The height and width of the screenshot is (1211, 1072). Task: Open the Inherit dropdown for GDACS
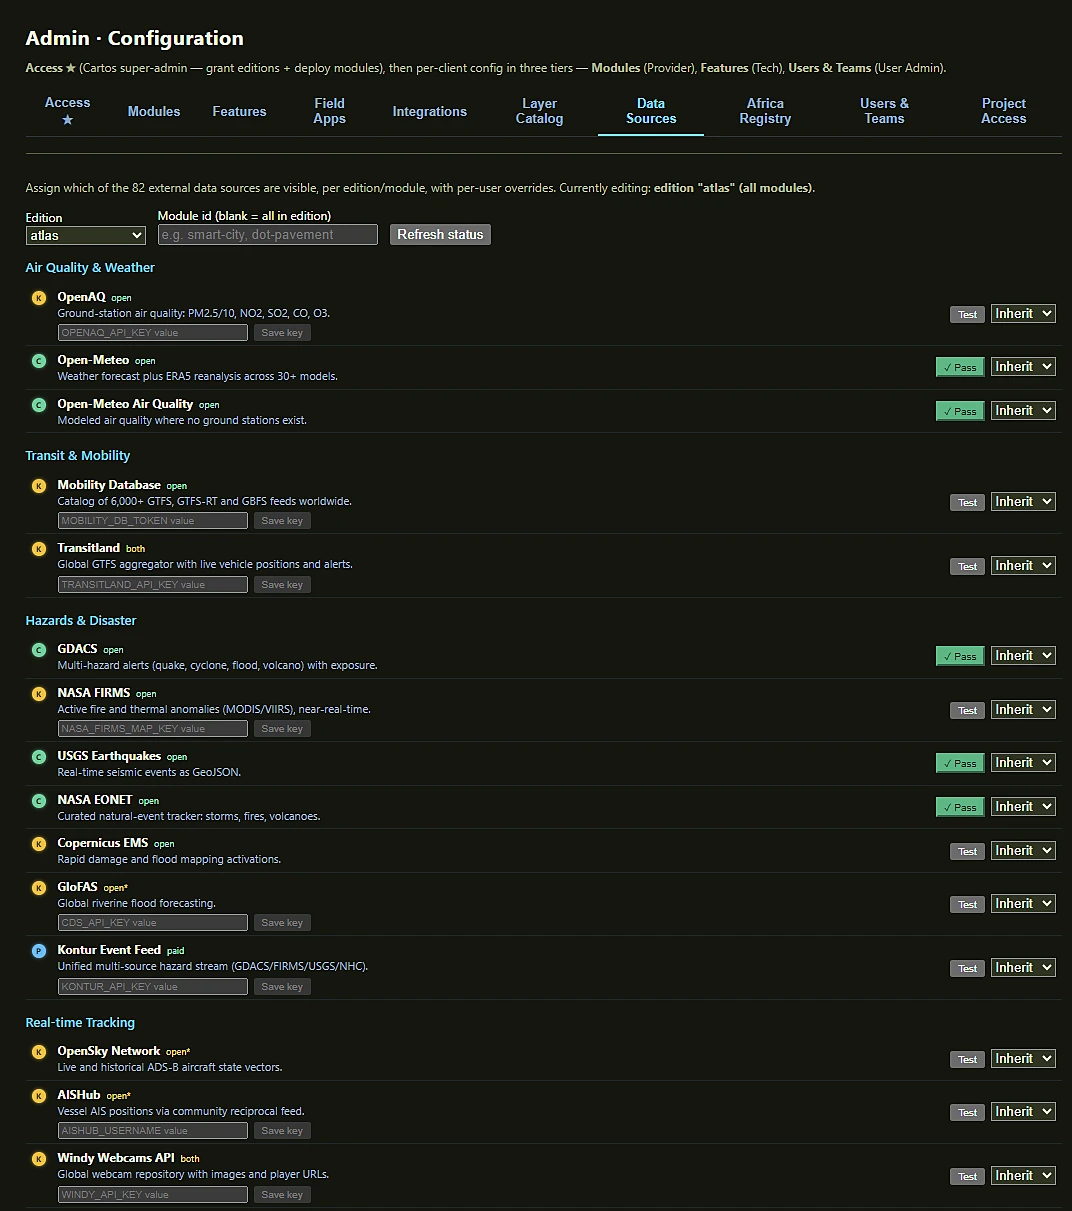coord(1023,656)
